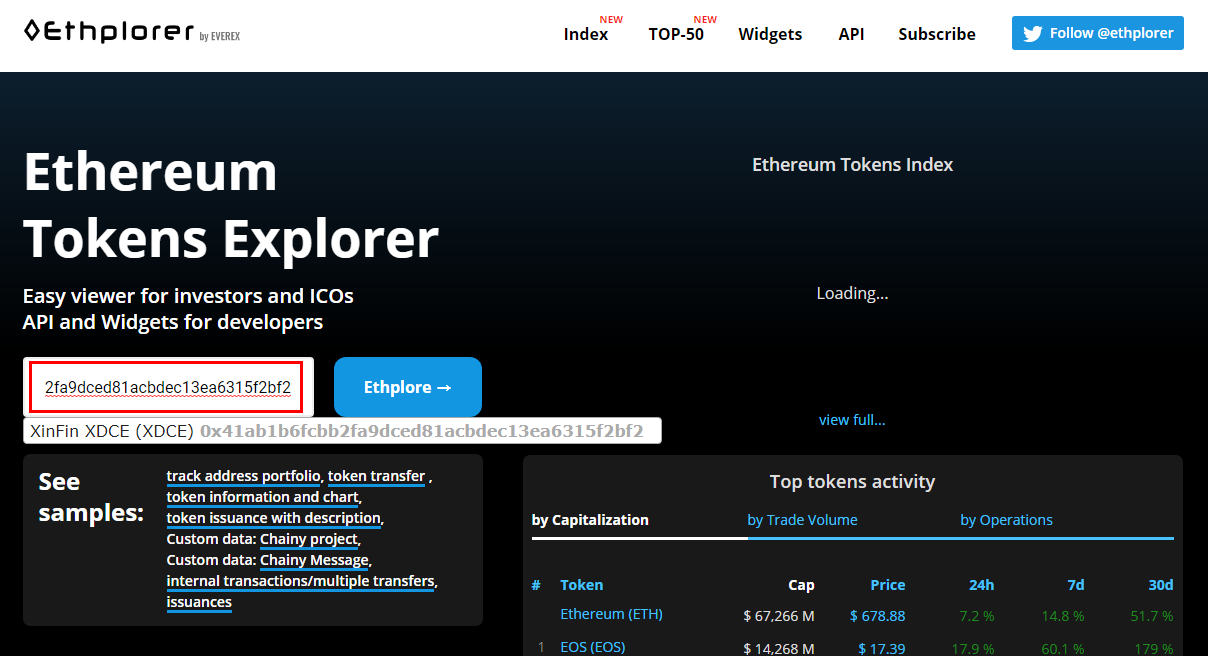Click Ethereum cap $ 67,266 M
This screenshot has height=656, width=1208.
coord(779,616)
